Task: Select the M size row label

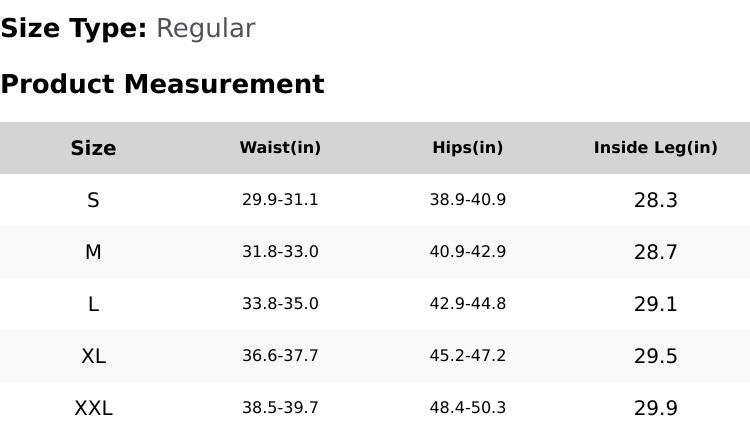Action: coord(93,252)
